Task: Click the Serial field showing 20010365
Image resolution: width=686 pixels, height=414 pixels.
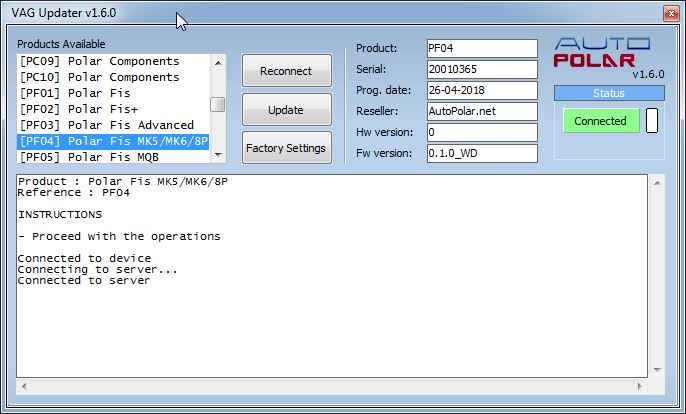Action: click(482, 69)
